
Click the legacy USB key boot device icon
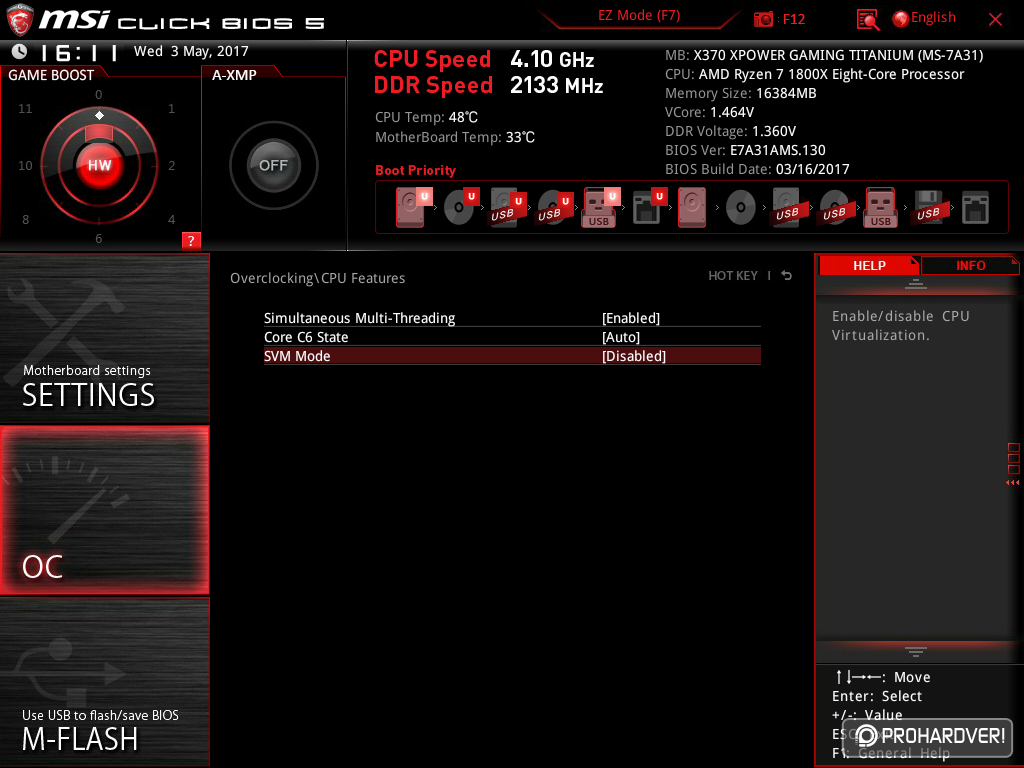pyautogui.click(x=881, y=207)
